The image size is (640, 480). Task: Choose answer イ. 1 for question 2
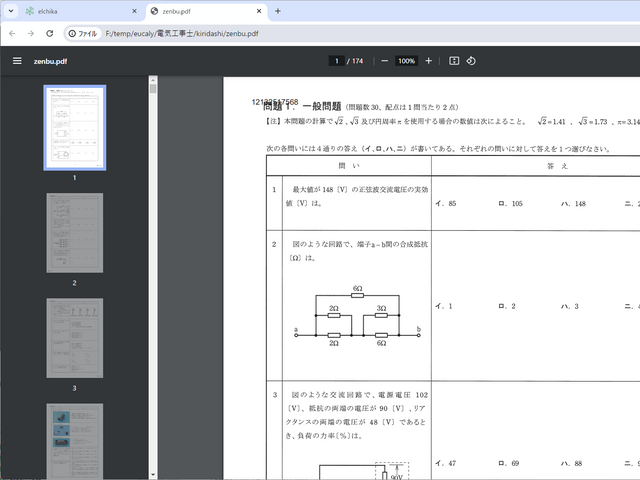(444, 306)
